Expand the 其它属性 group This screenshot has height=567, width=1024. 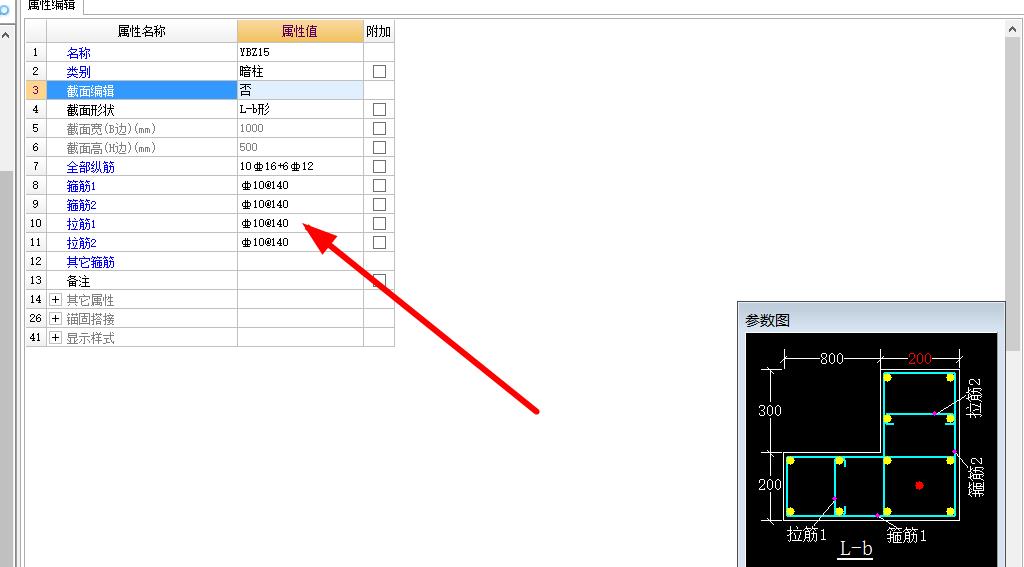(x=56, y=299)
